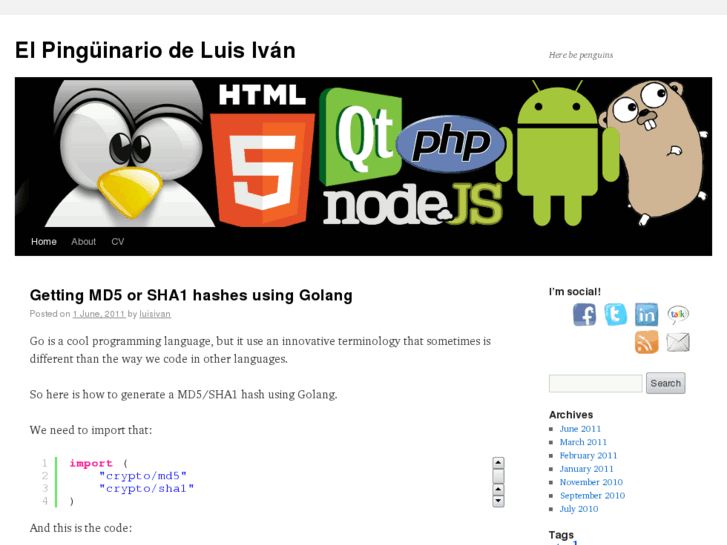Click the "I'm social!" sidebar heading
The height and width of the screenshot is (545, 727).
tap(575, 292)
